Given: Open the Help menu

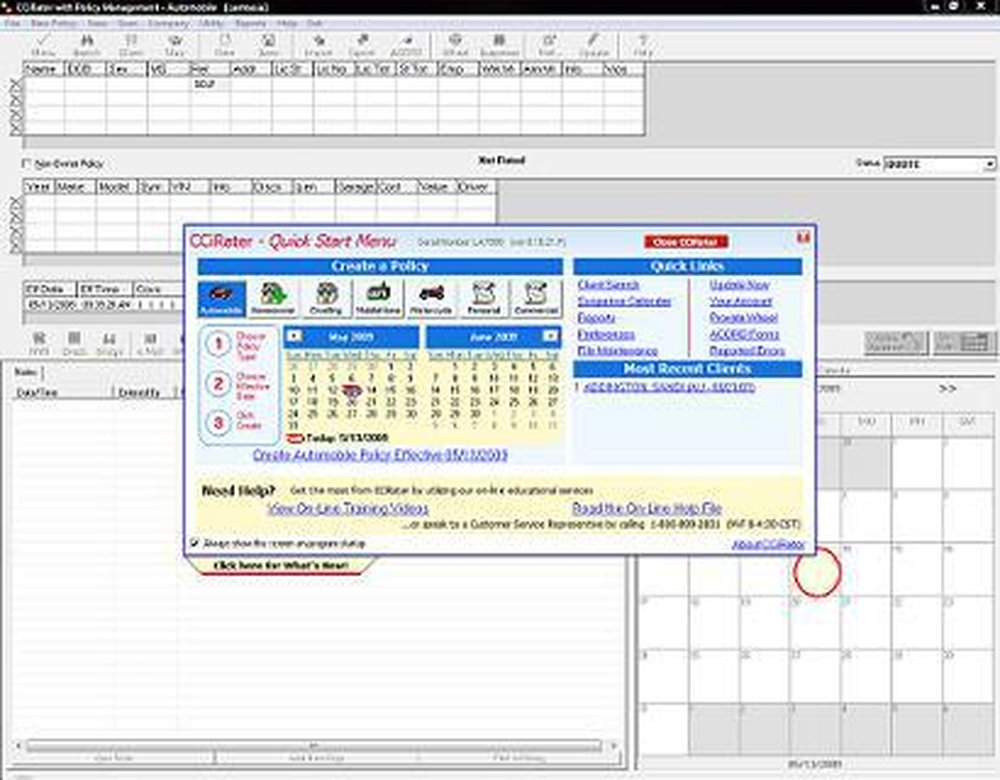Looking at the screenshot, I should (x=287, y=23).
